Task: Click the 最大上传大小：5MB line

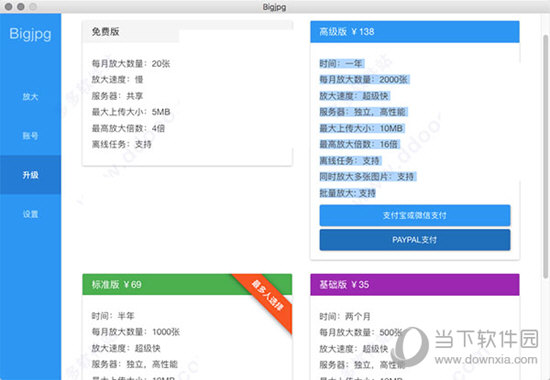Action: (x=131, y=112)
